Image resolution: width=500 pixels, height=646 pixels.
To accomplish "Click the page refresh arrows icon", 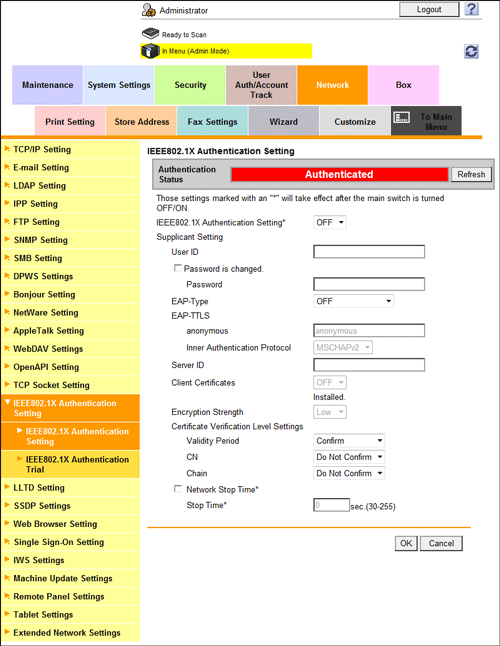I will point(471,51).
